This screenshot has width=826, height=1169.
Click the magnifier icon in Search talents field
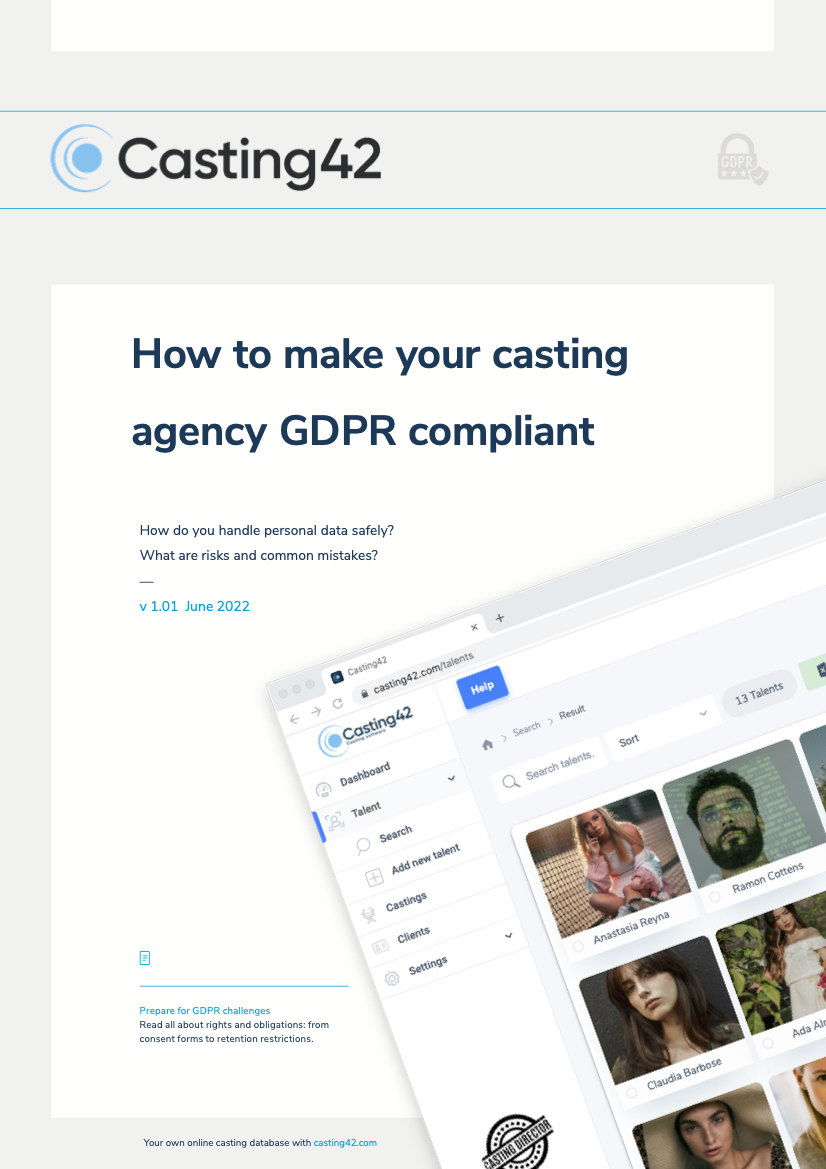[511, 781]
